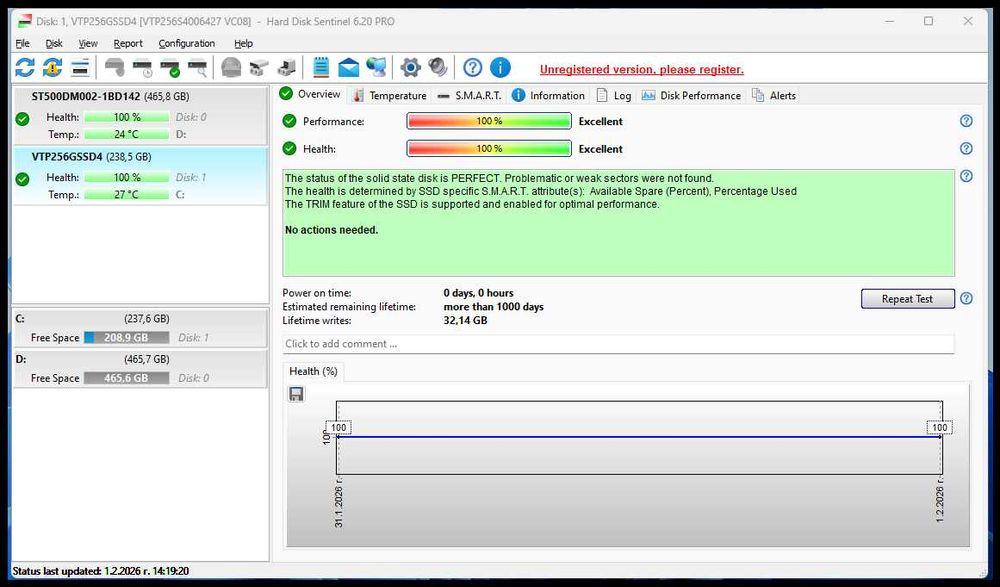Click the Click to add comment field
The width and height of the screenshot is (1000, 587).
point(619,344)
